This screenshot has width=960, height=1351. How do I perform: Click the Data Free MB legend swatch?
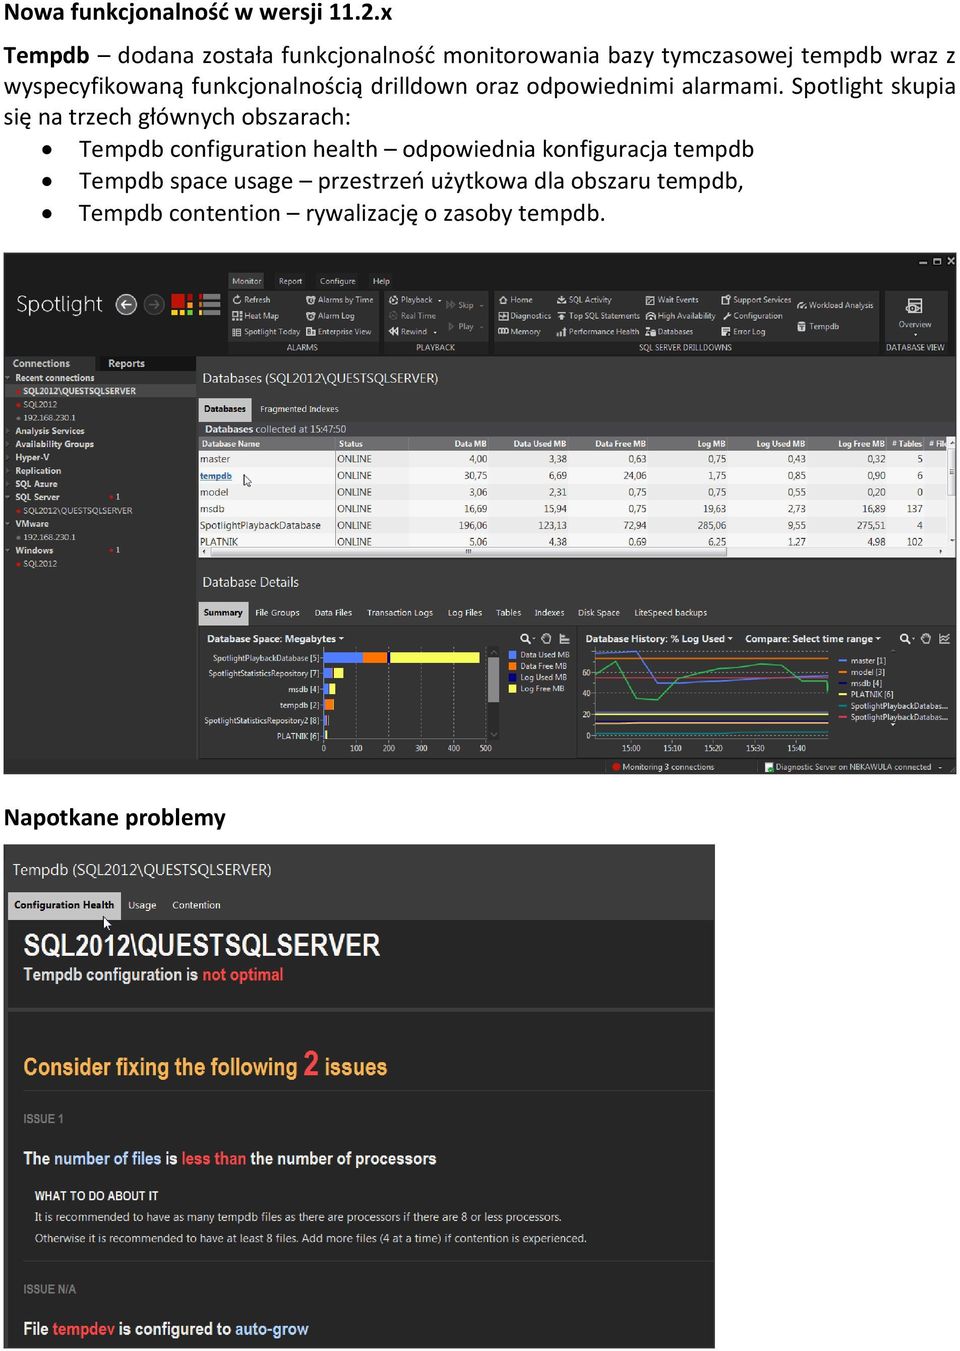pyautogui.click(x=514, y=666)
